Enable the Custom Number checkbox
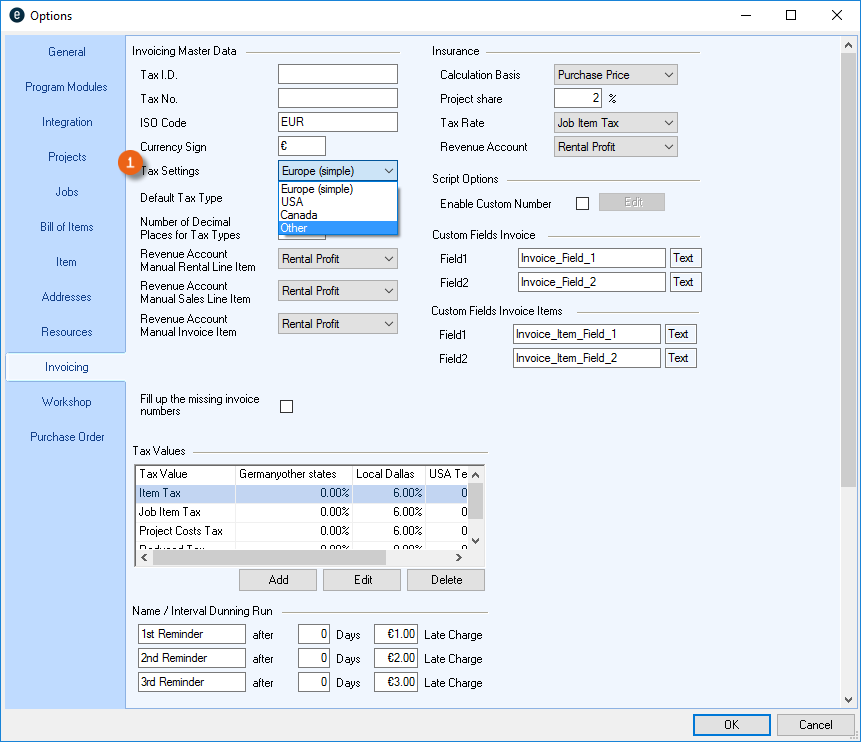Image resolution: width=861 pixels, height=742 pixels. pos(582,204)
